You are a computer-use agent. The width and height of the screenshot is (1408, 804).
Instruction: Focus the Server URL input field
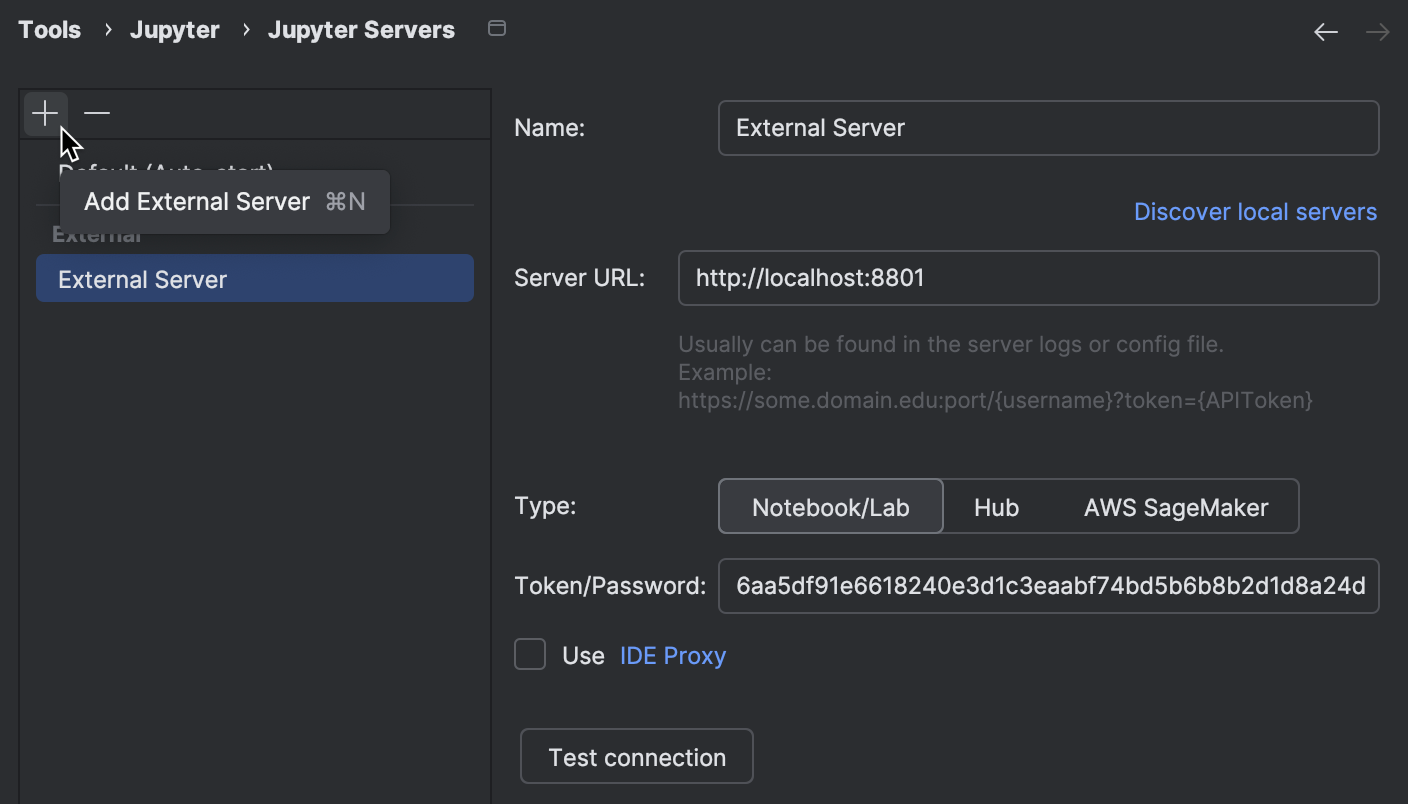1028,278
